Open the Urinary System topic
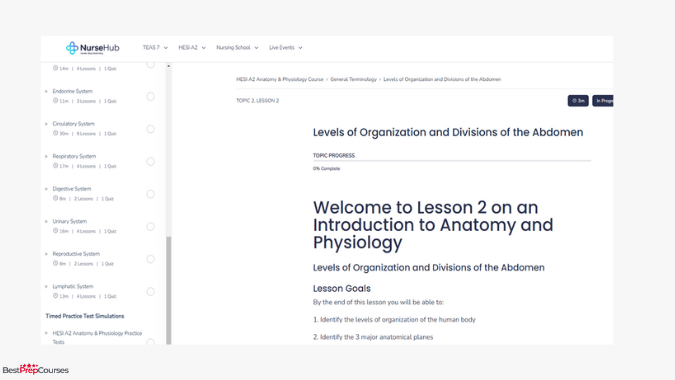675x380 pixels. point(69,221)
